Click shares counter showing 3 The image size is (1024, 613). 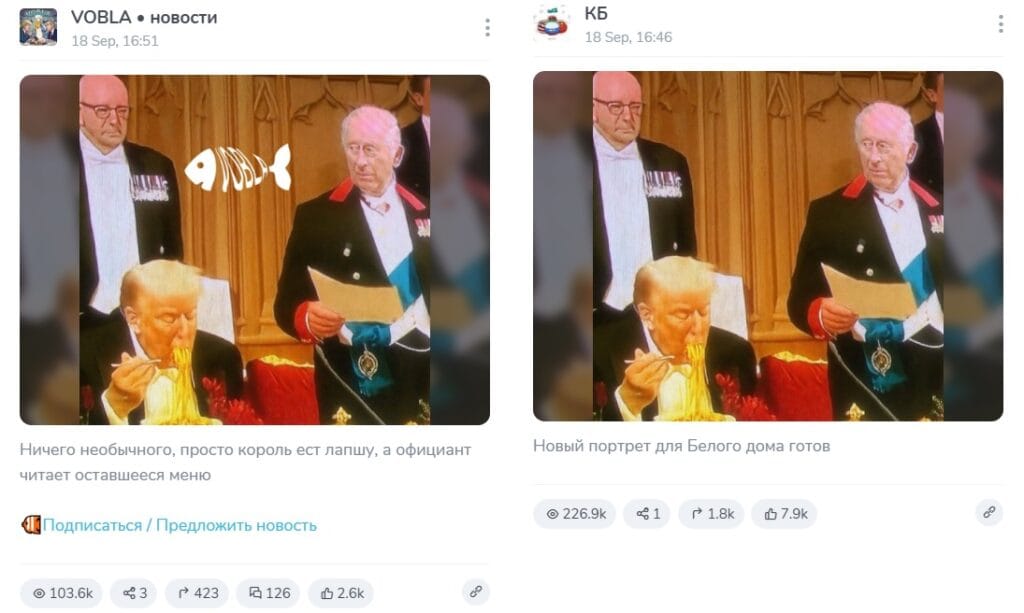tap(134, 593)
